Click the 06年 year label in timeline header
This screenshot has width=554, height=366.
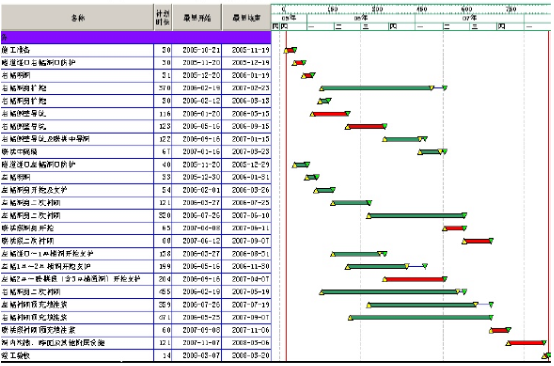click(x=361, y=18)
